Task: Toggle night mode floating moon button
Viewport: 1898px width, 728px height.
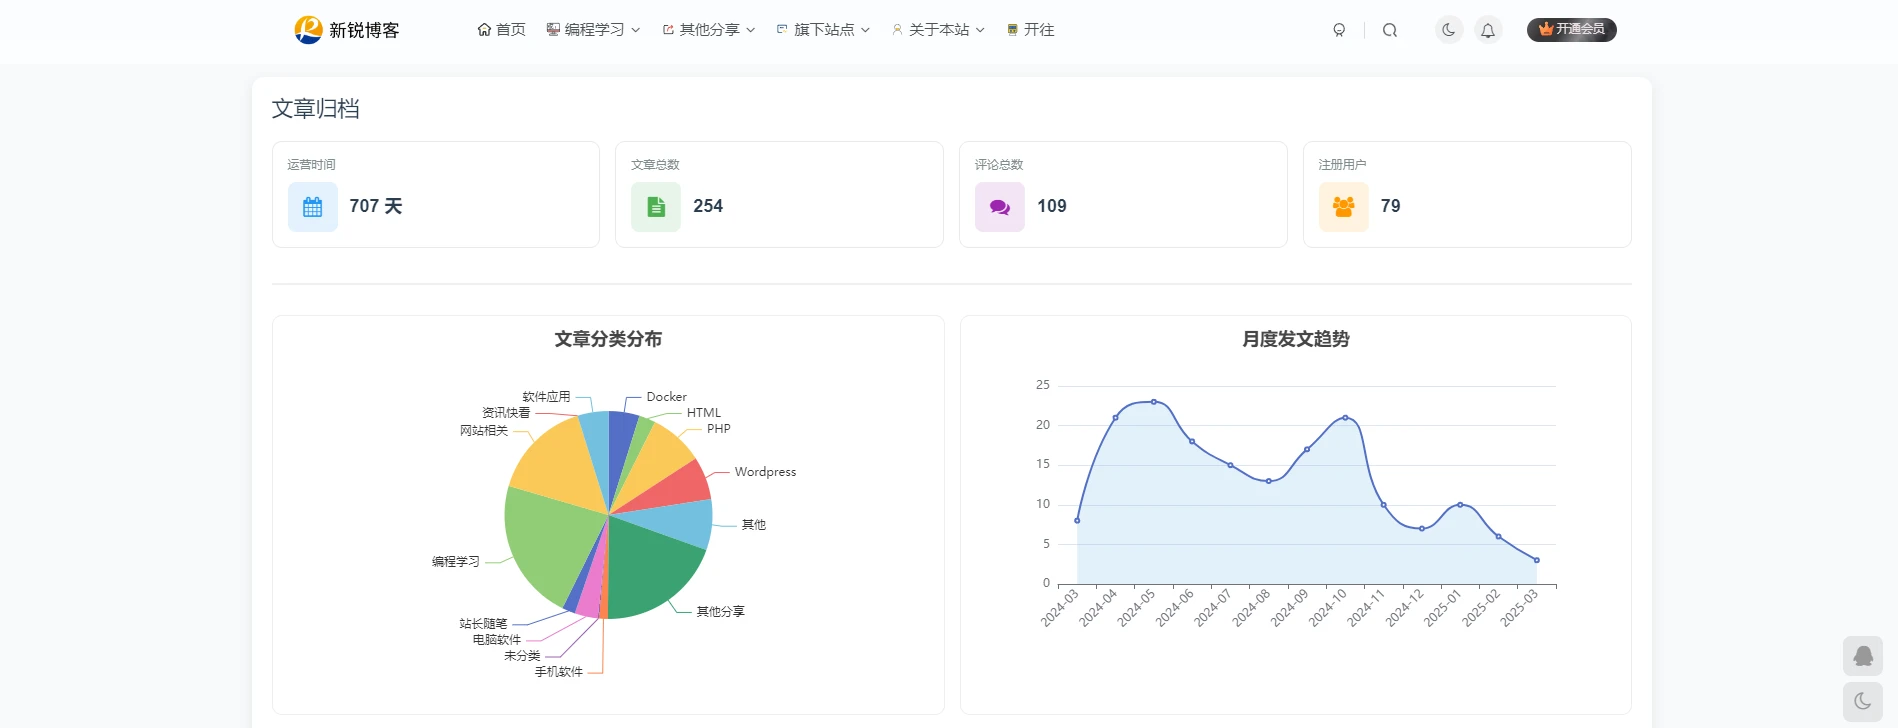Action: [1863, 702]
